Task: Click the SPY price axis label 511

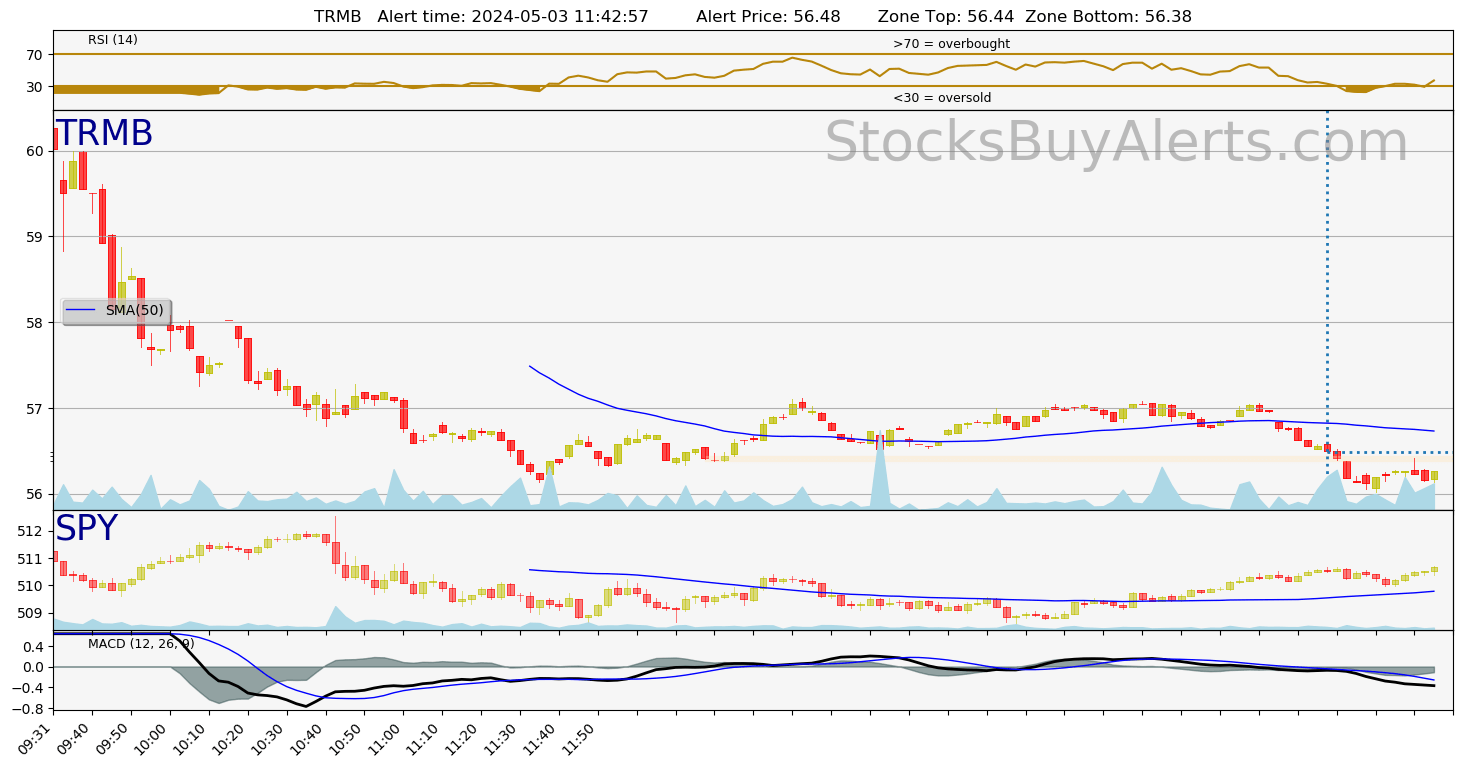Action: click(31, 559)
